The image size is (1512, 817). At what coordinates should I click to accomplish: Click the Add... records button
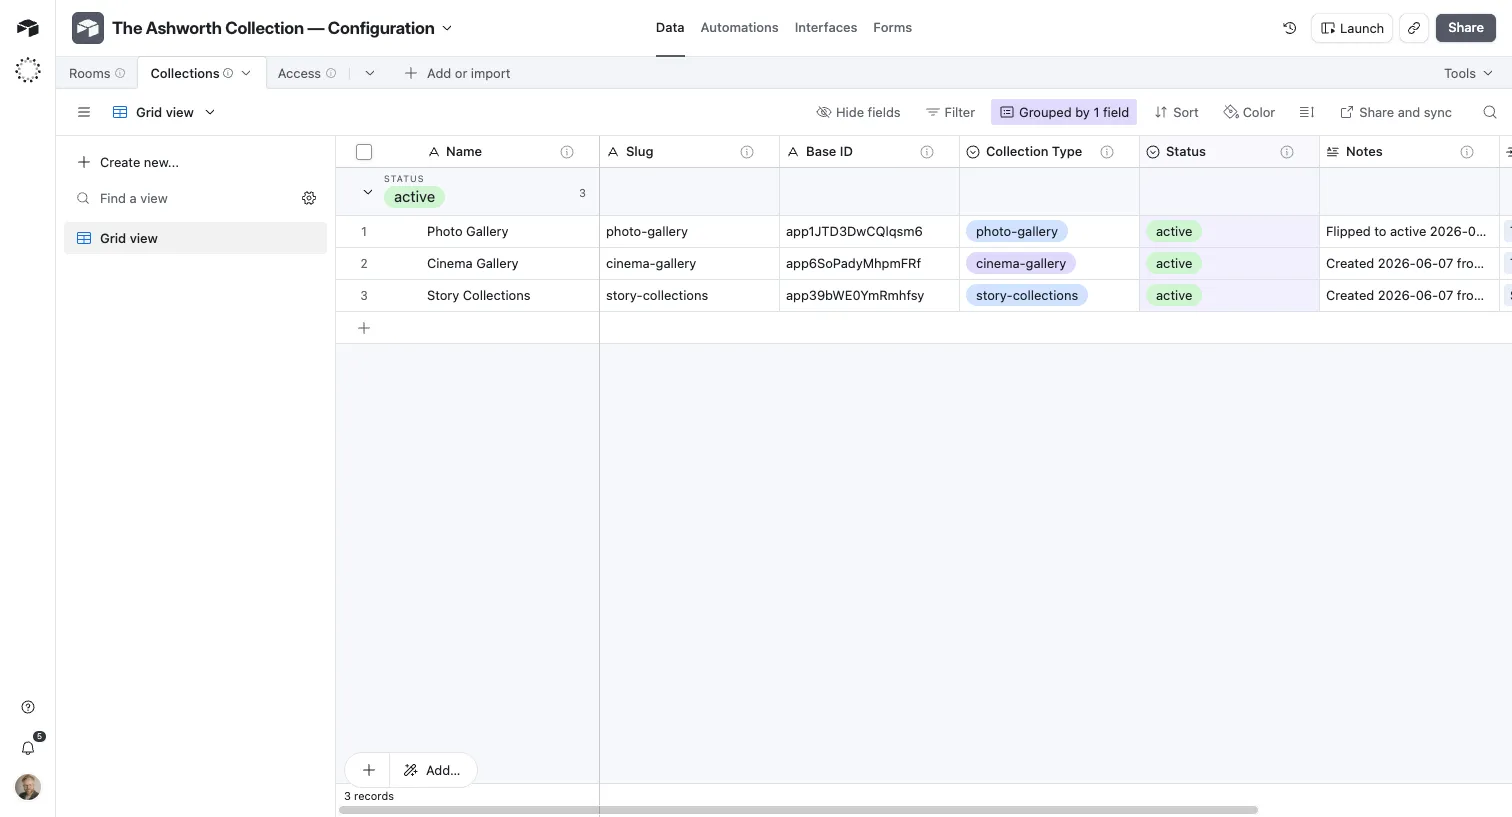click(433, 770)
